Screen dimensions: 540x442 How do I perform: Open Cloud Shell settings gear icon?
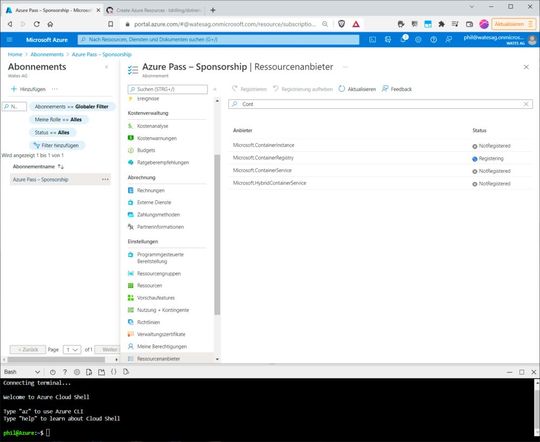77,372
